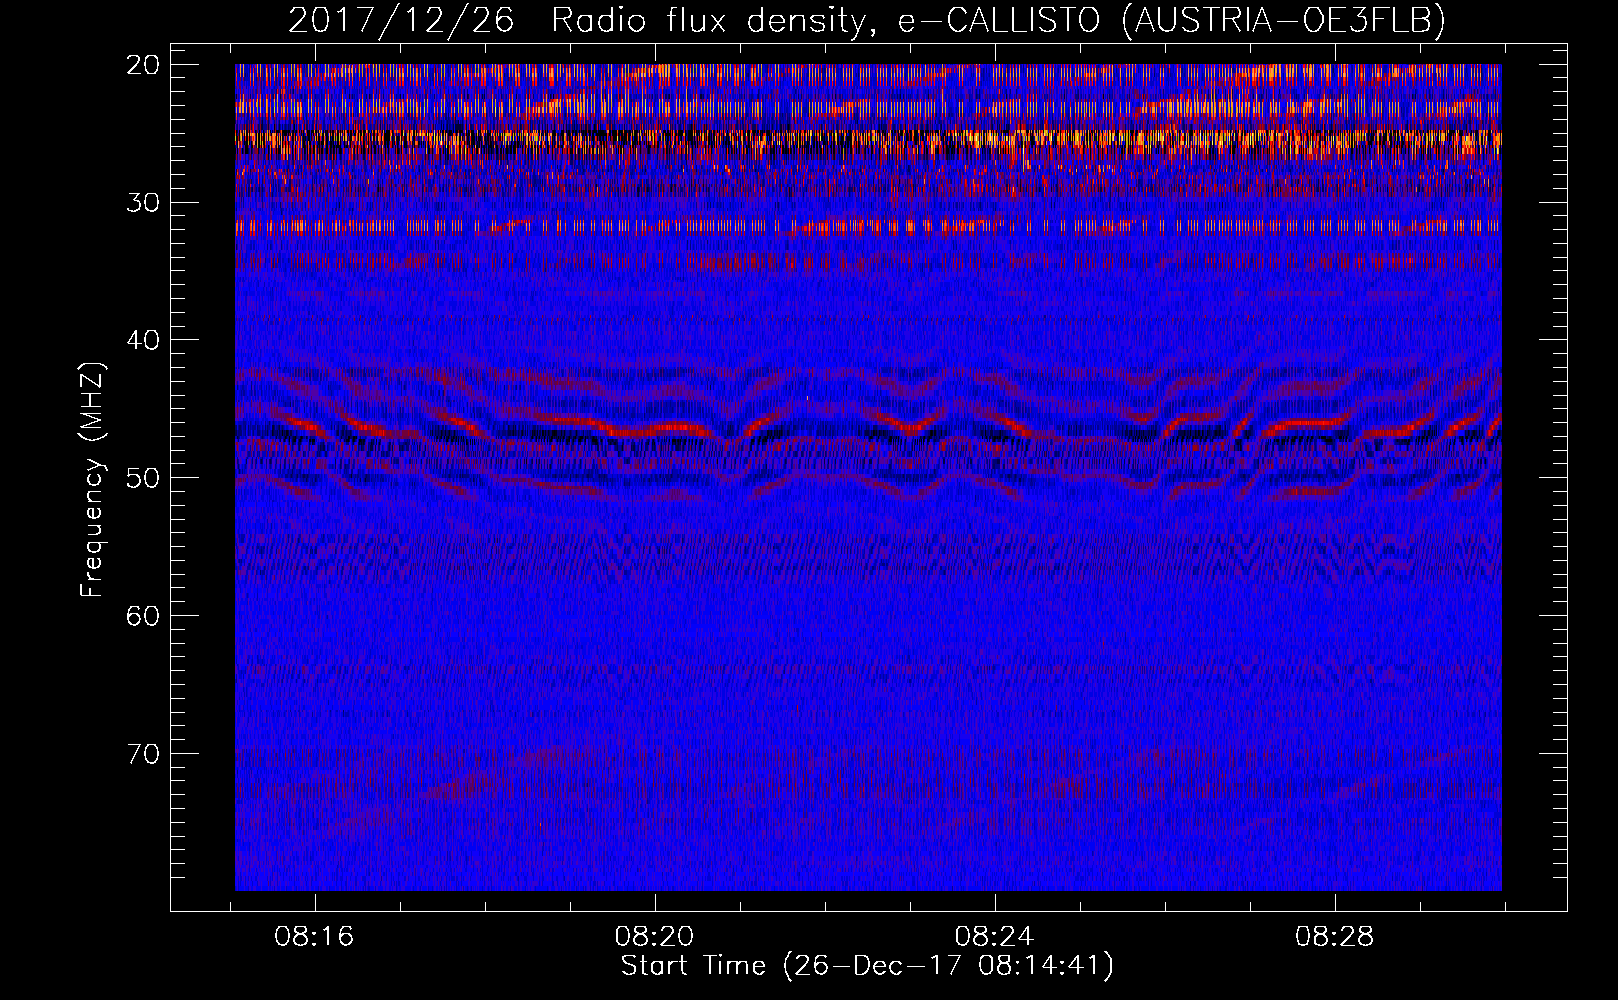This screenshot has height=1000, width=1618.
Task: Click the 20 MHz frequency tick label
Action: [x=144, y=65]
